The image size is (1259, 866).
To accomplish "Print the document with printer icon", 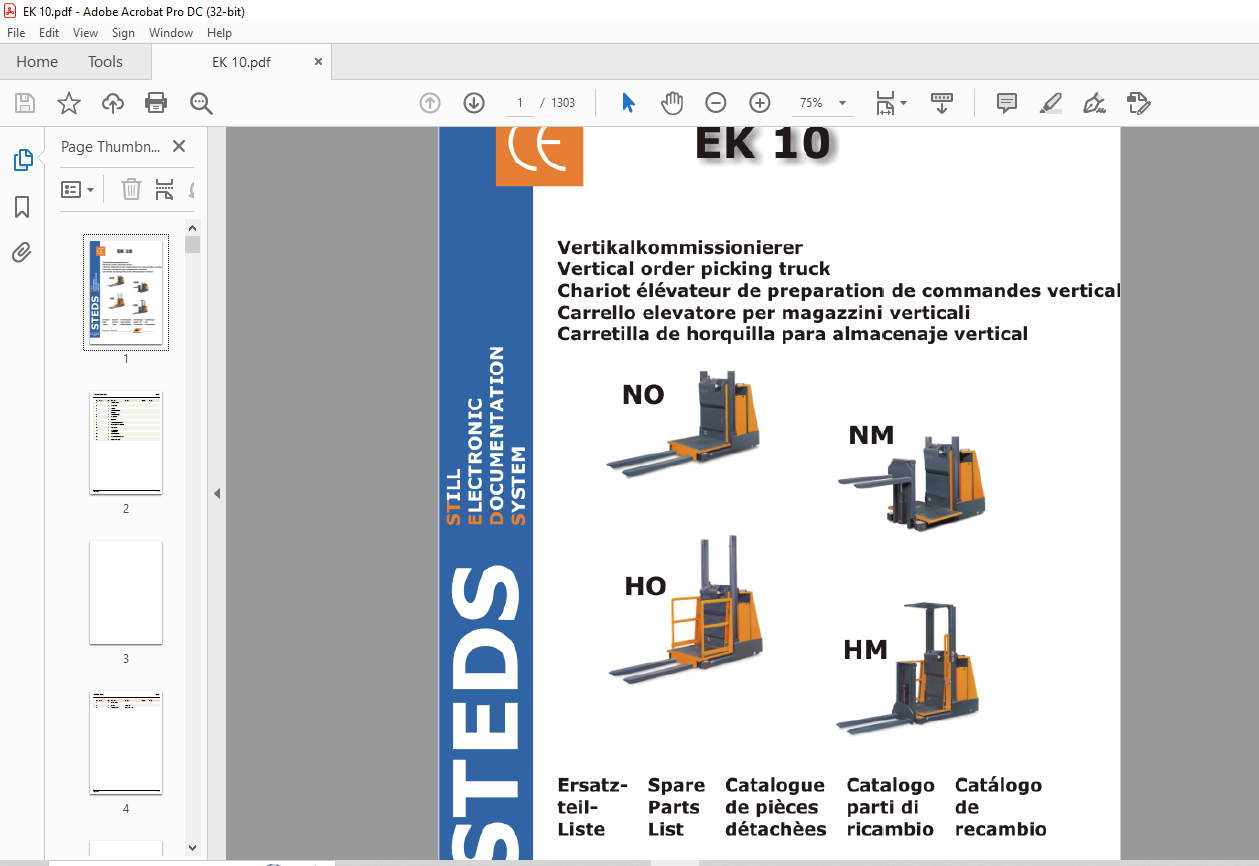I will 156,103.
